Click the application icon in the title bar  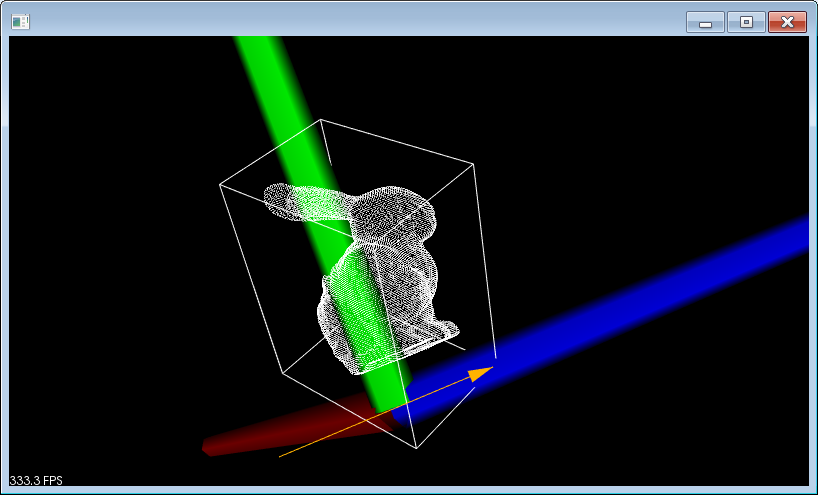(20, 21)
